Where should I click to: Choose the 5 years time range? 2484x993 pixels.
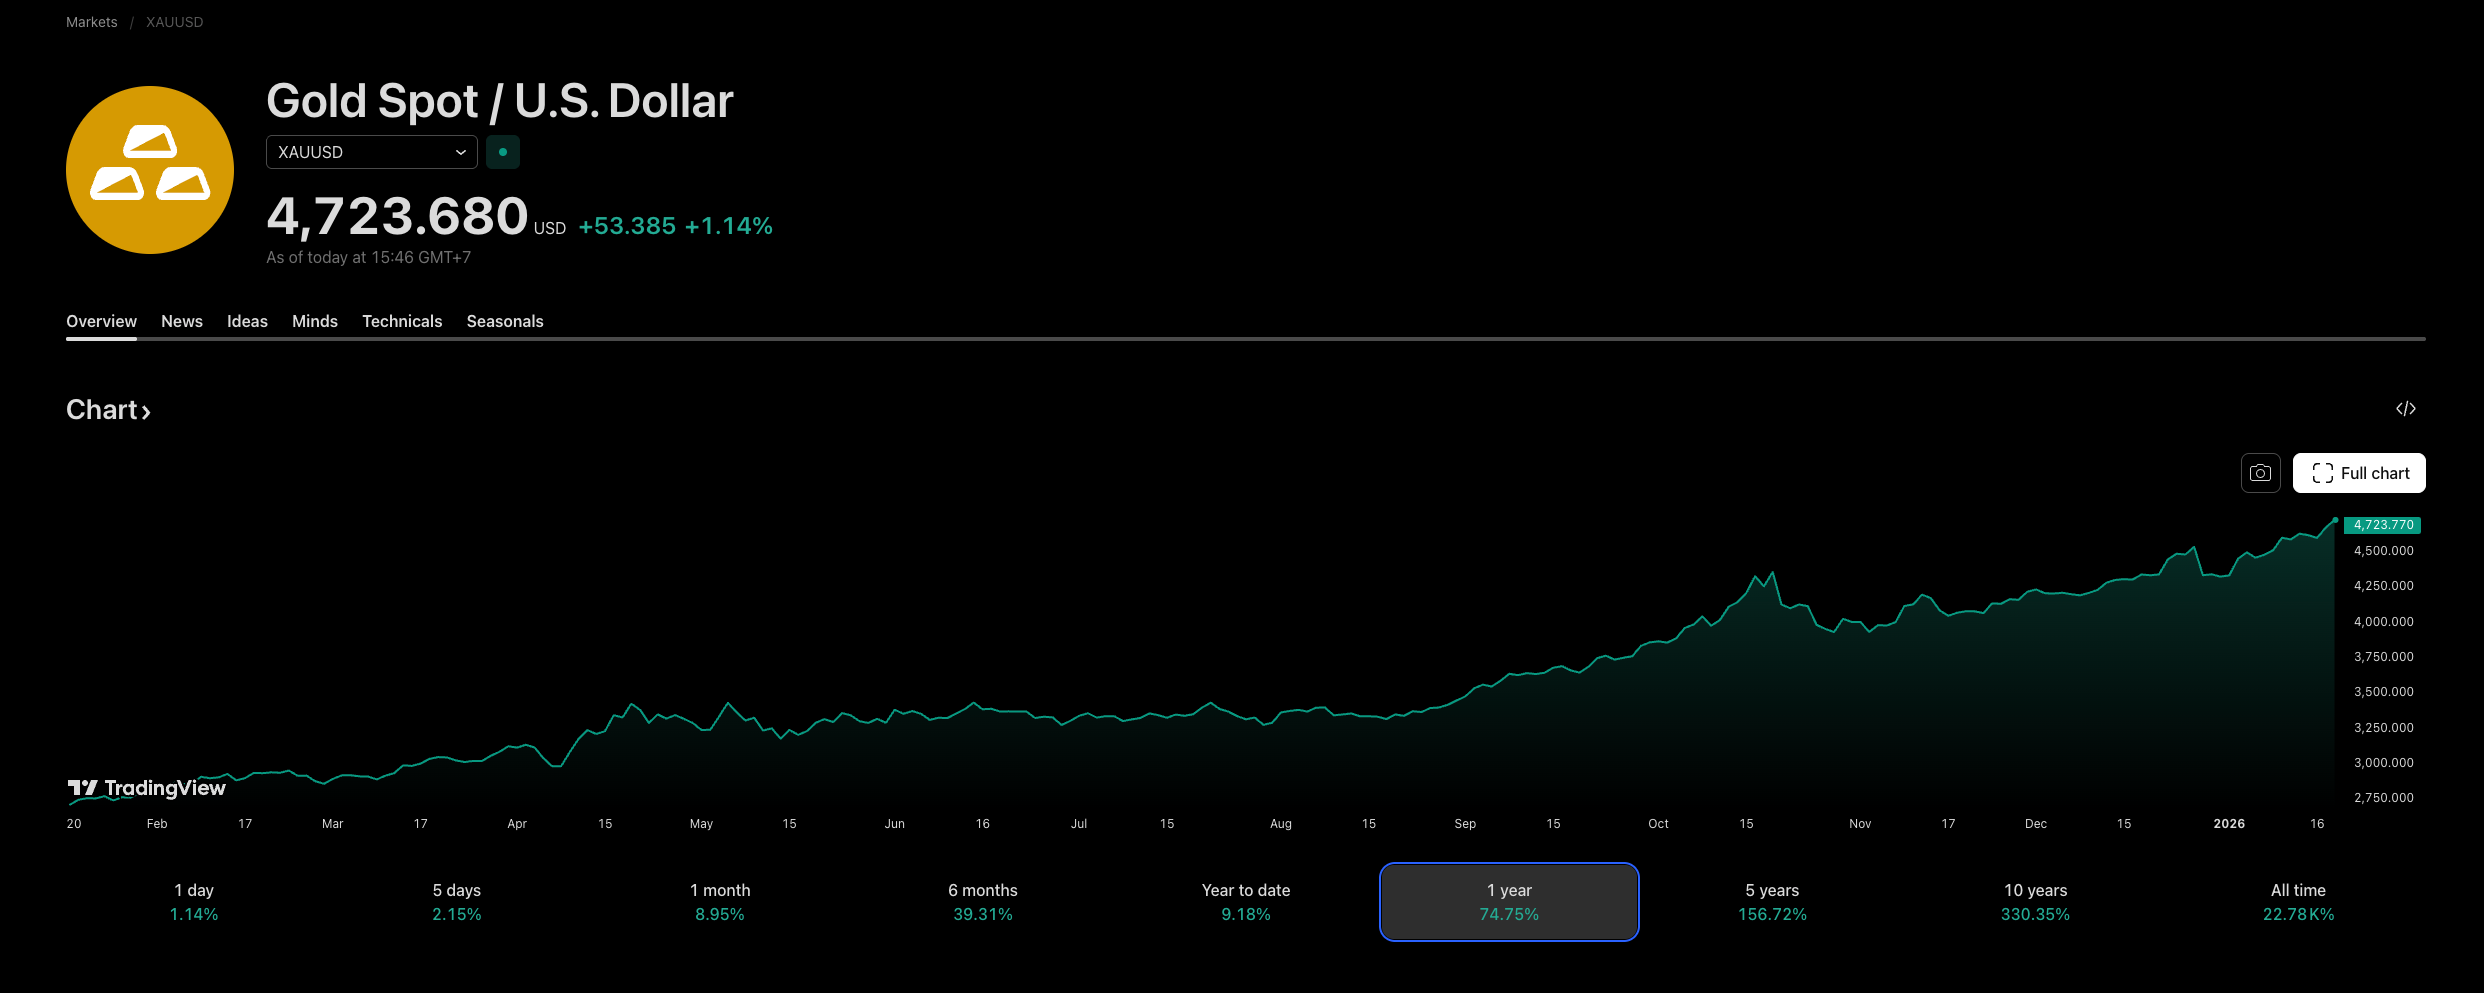[x=1771, y=901]
